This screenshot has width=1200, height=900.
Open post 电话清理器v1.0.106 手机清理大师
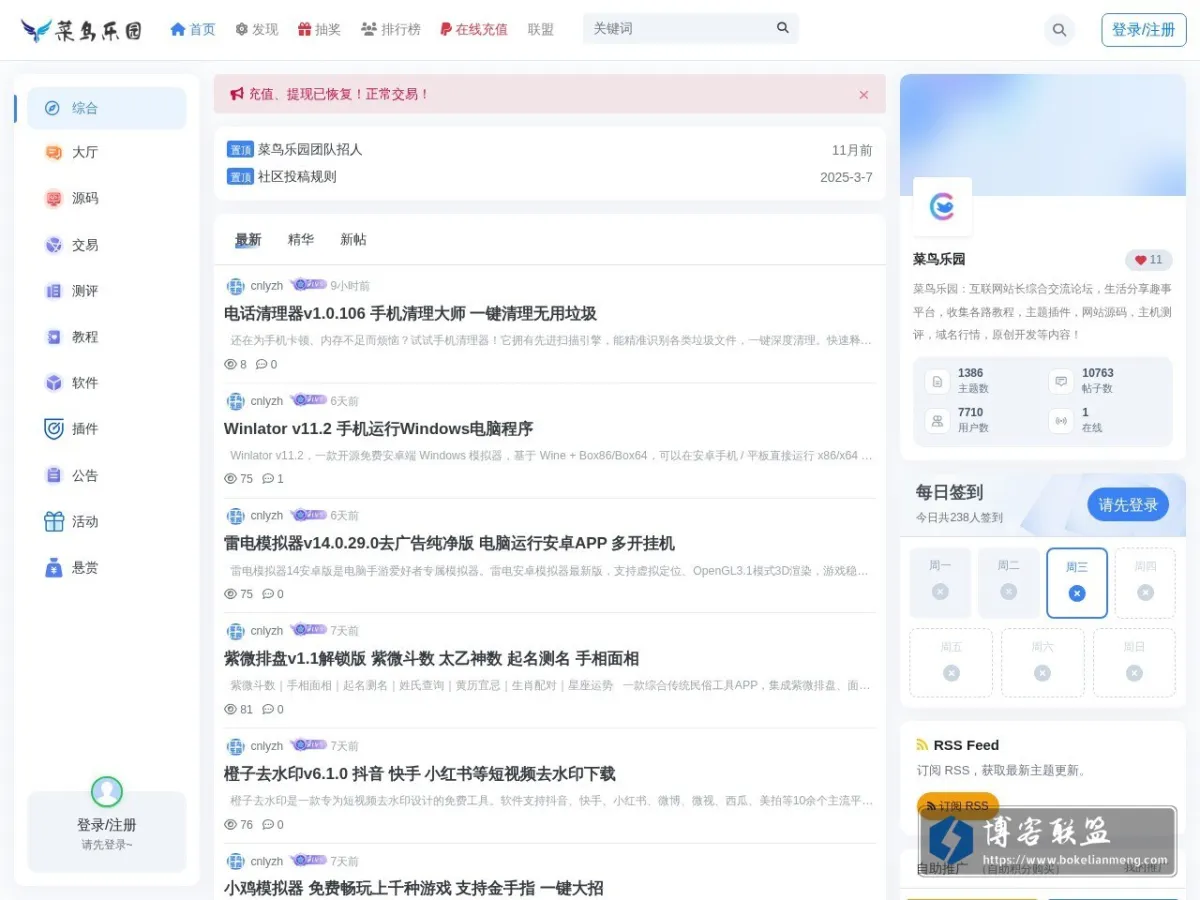(x=410, y=314)
